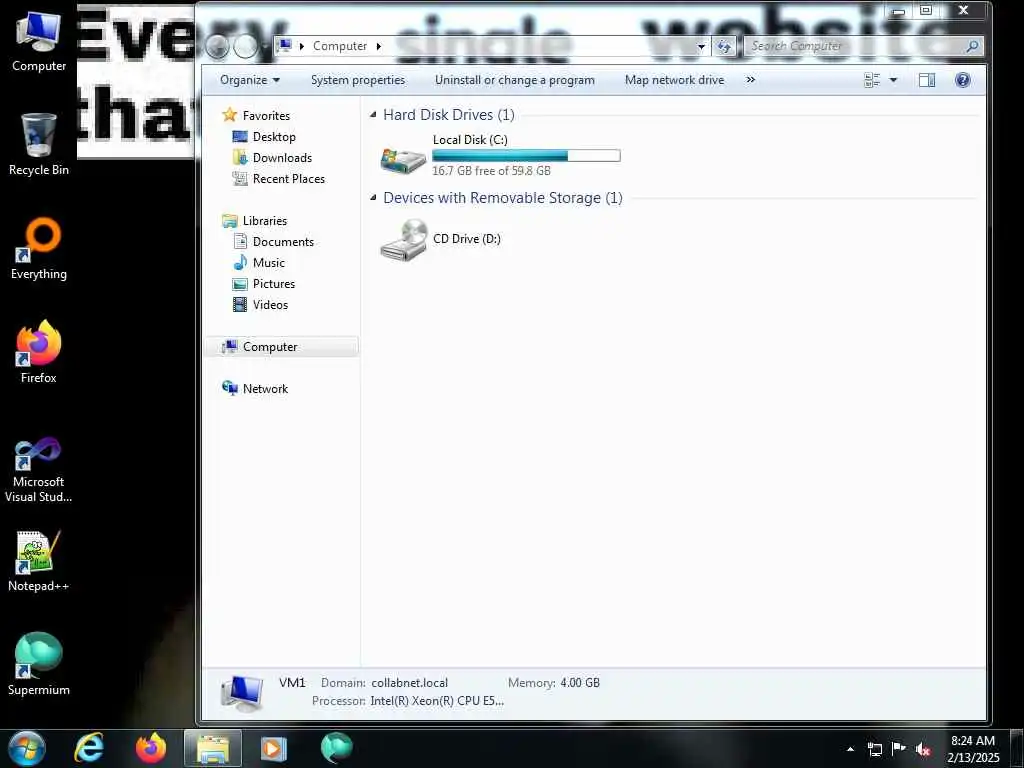1024x768 pixels.
Task: Click the collabnet.local domain text
Action: click(409, 683)
